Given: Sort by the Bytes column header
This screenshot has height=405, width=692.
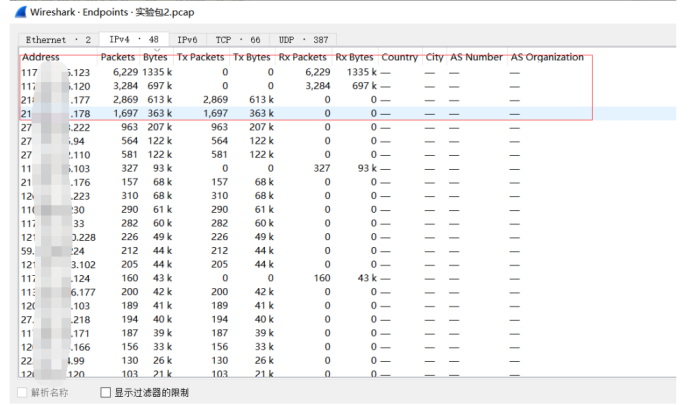Looking at the screenshot, I should click(155, 57).
